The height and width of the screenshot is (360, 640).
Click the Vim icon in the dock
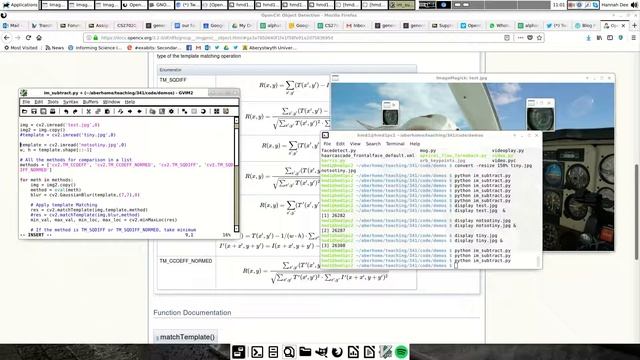point(385,352)
